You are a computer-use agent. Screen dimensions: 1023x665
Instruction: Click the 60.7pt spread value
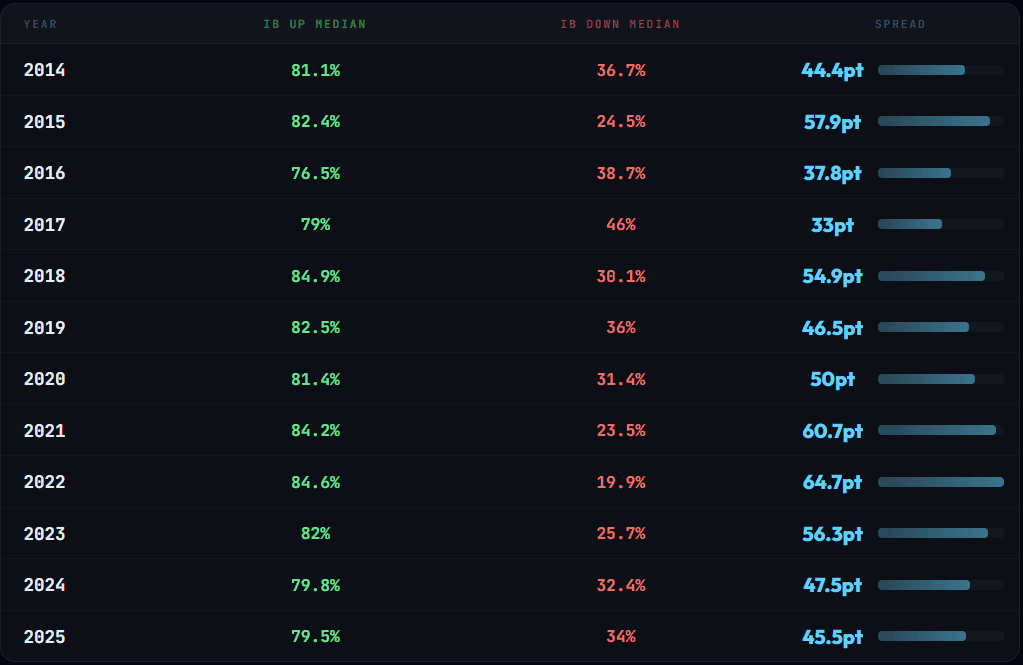(832, 431)
